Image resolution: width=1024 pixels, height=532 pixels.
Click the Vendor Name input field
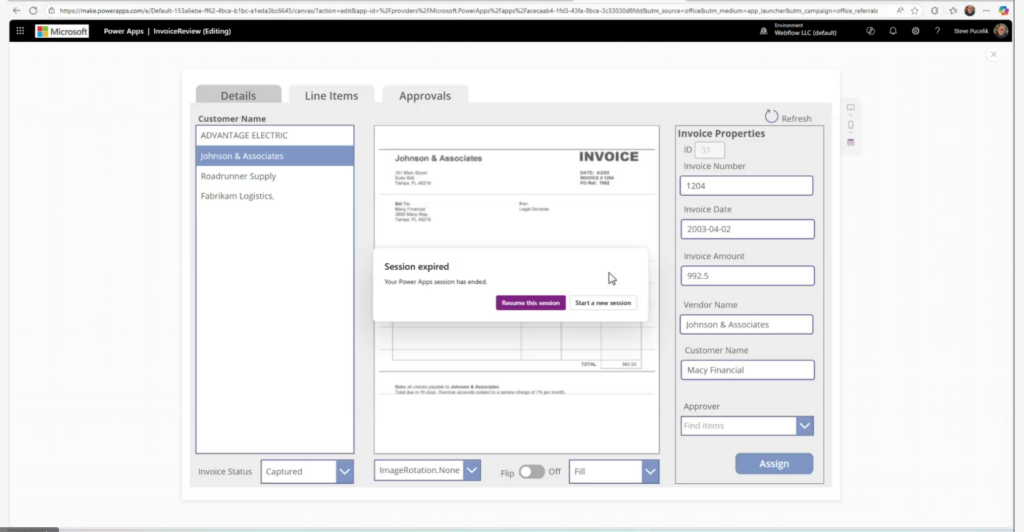pyautogui.click(x=746, y=324)
